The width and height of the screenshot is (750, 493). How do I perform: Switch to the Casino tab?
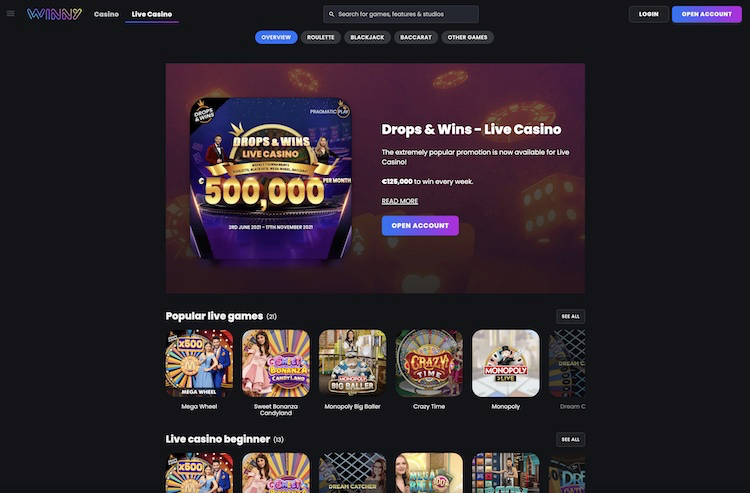click(106, 14)
